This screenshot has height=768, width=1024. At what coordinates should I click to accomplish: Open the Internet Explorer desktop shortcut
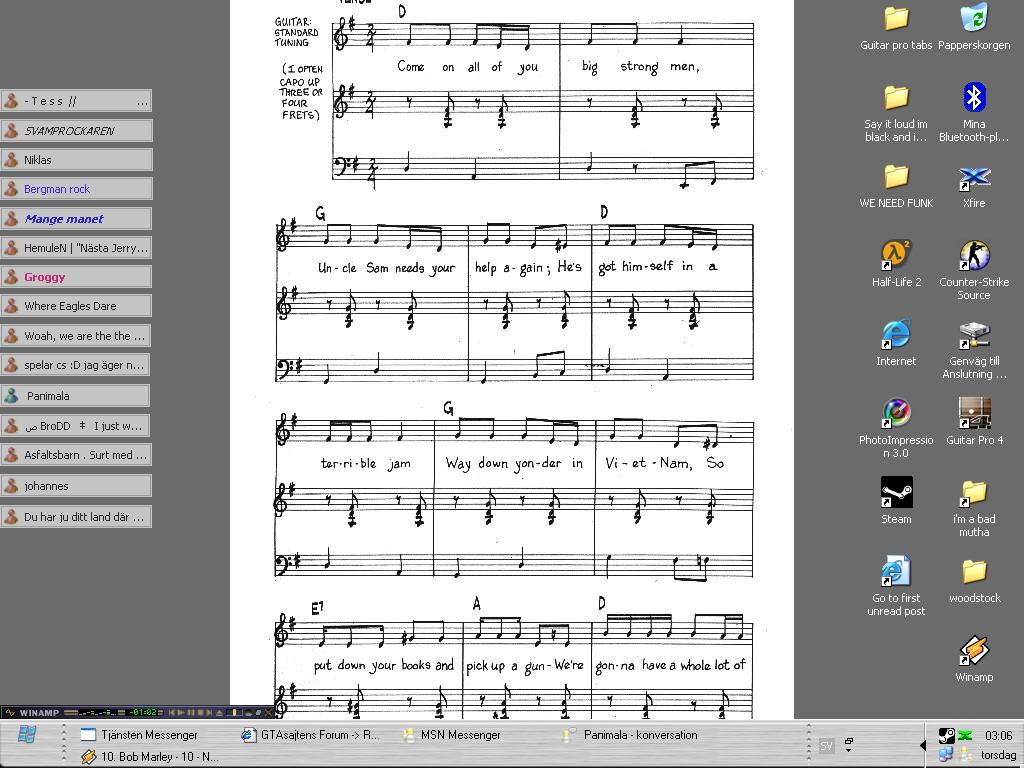pyautogui.click(x=896, y=344)
